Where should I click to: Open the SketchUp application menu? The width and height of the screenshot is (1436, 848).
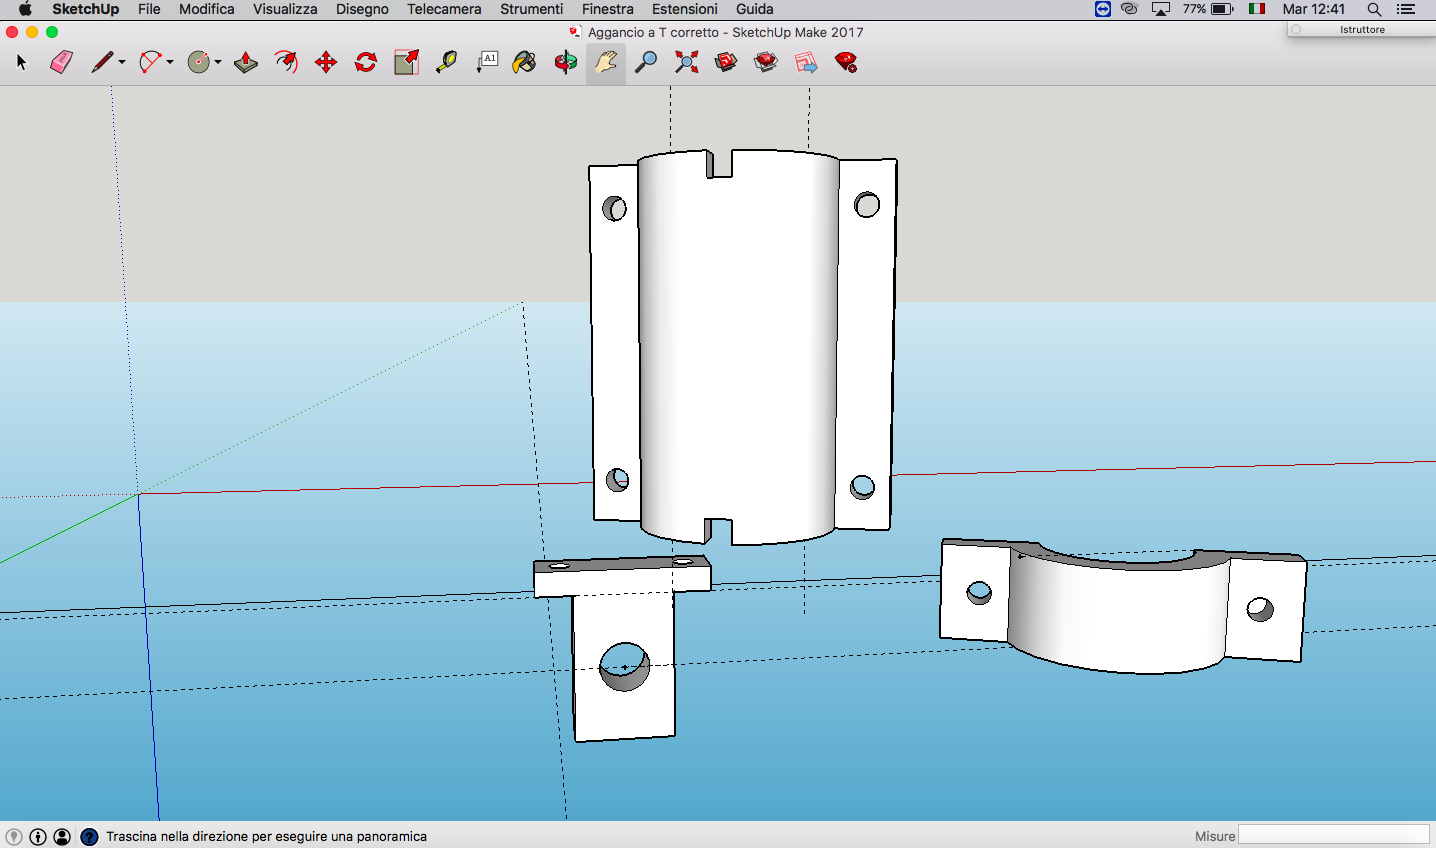85,9
